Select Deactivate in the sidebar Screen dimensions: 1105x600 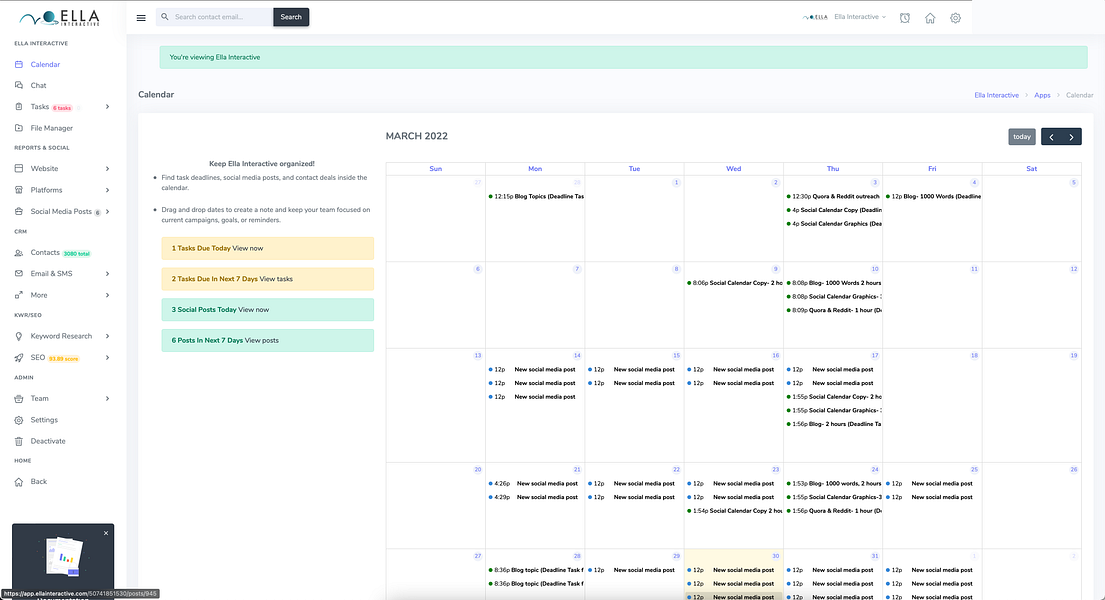click(48, 441)
